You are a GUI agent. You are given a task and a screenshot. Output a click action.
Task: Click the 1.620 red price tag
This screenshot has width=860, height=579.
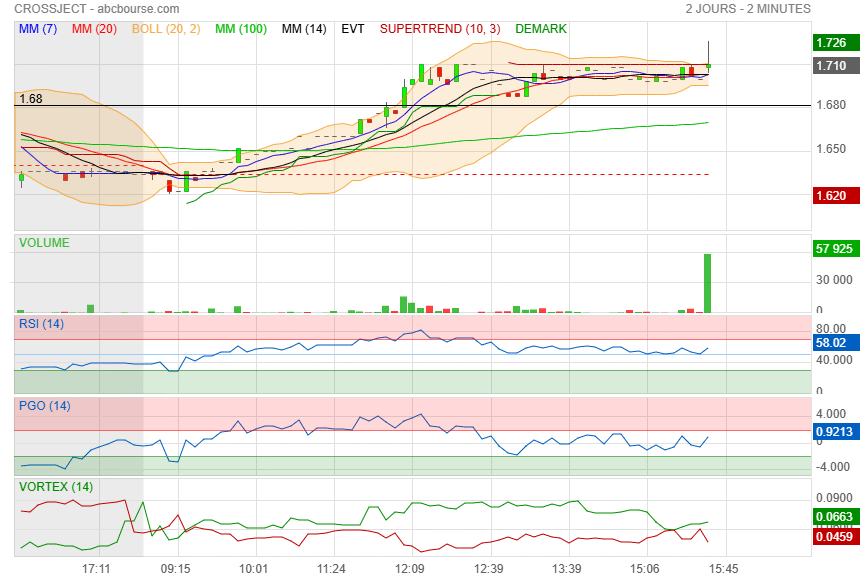[836, 196]
